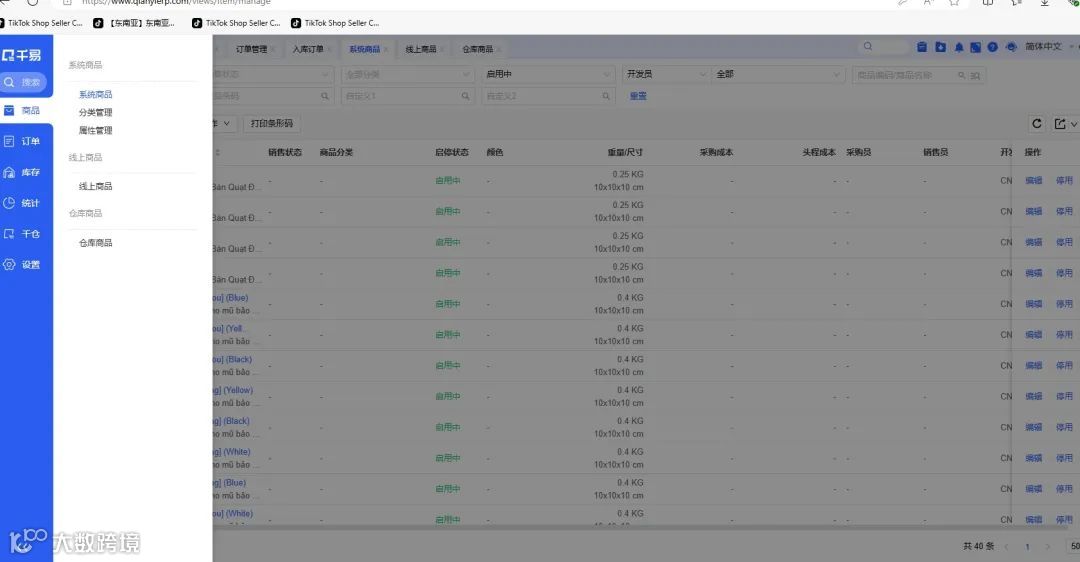Open the sidebar 搜索 search box

point(23,82)
